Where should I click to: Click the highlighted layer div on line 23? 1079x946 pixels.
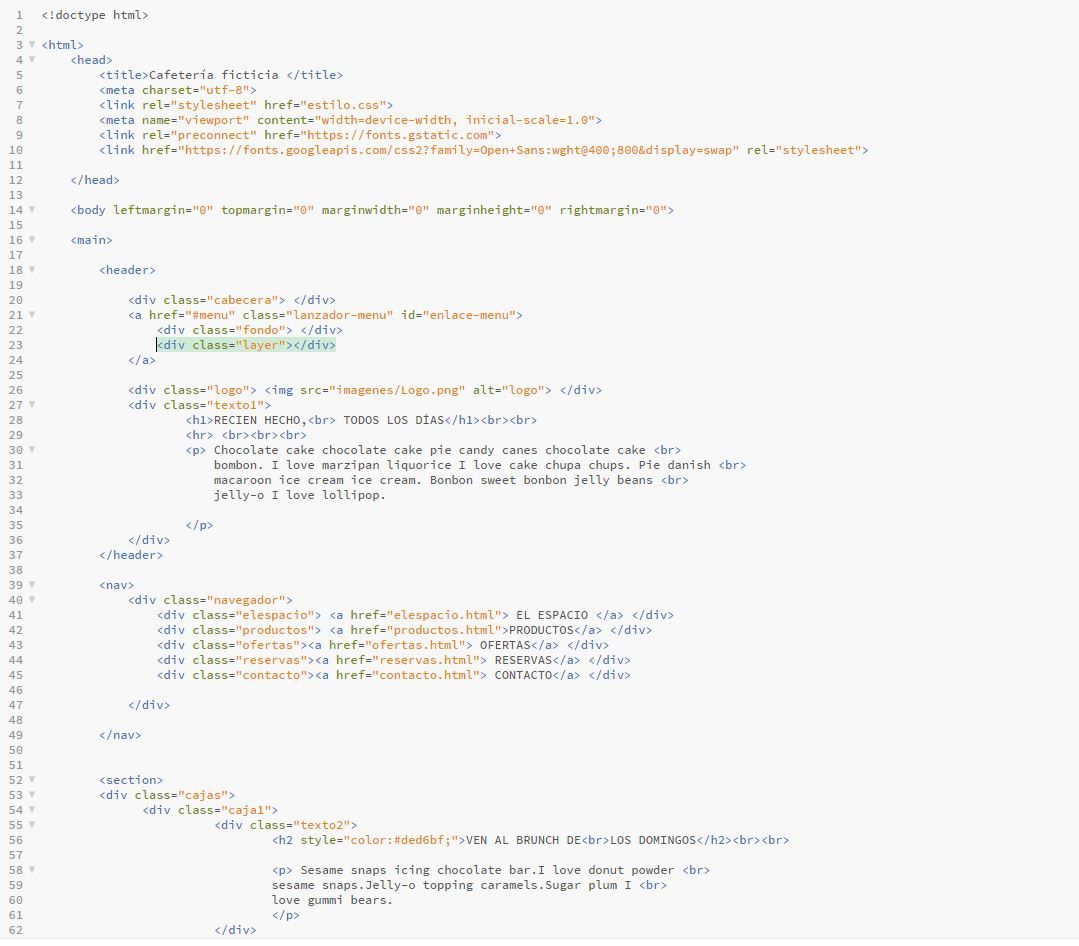pos(246,345)
